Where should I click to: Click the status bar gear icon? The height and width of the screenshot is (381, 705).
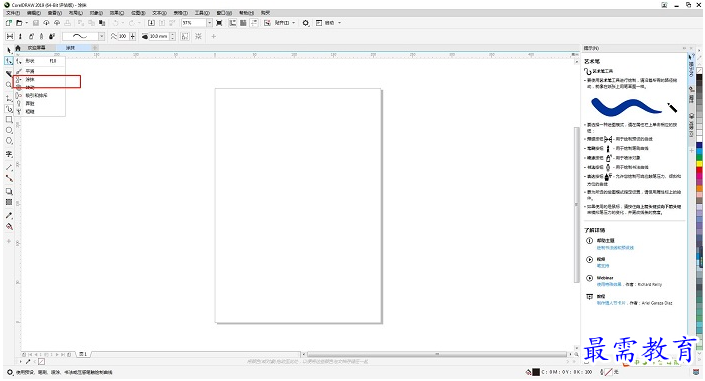(10, 372)
